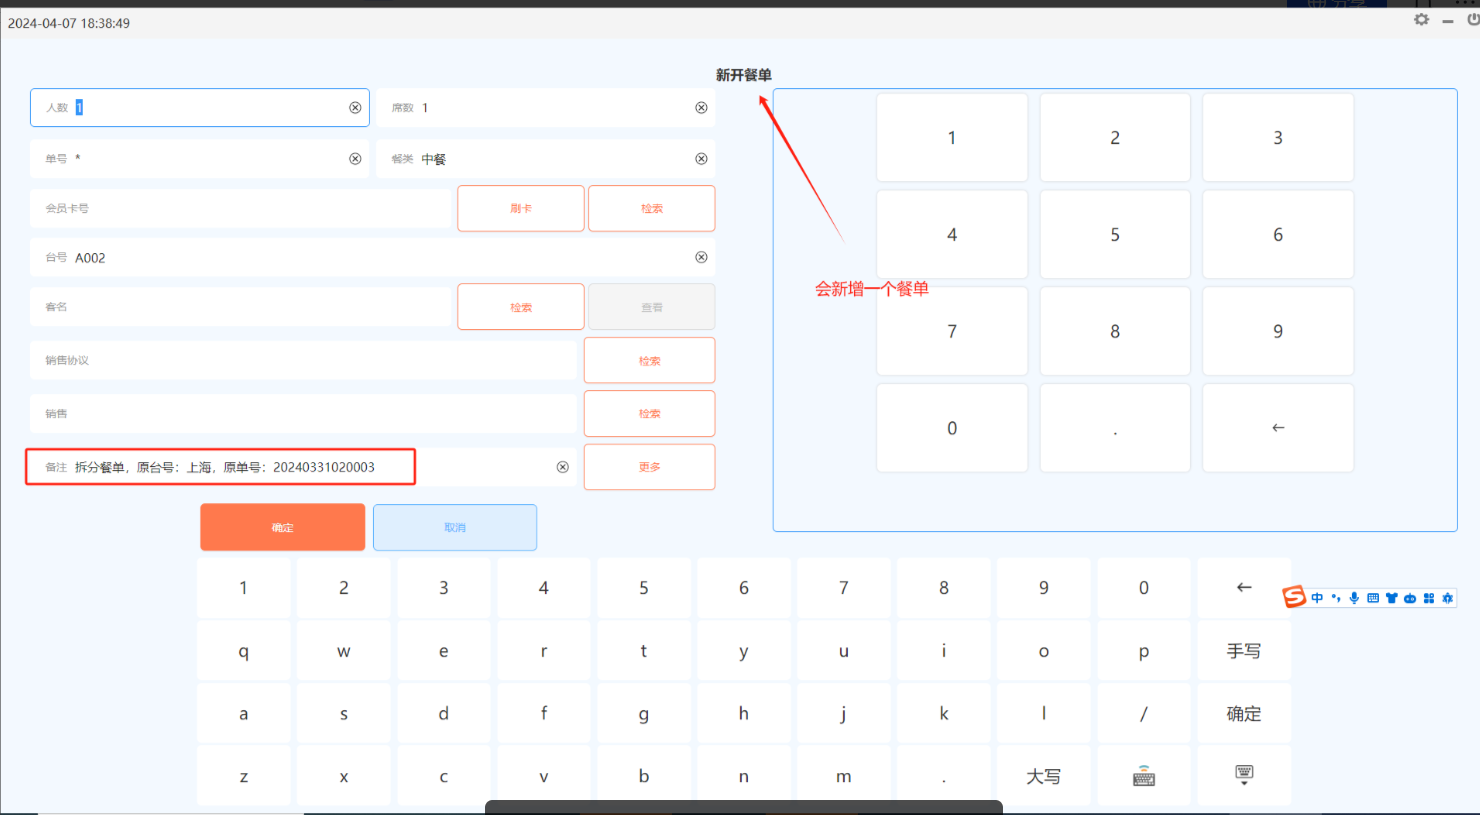Clear the 备注 remark field
Image resolution: width=1480 pixels, height=815 pixels.
tap(563, 467)
